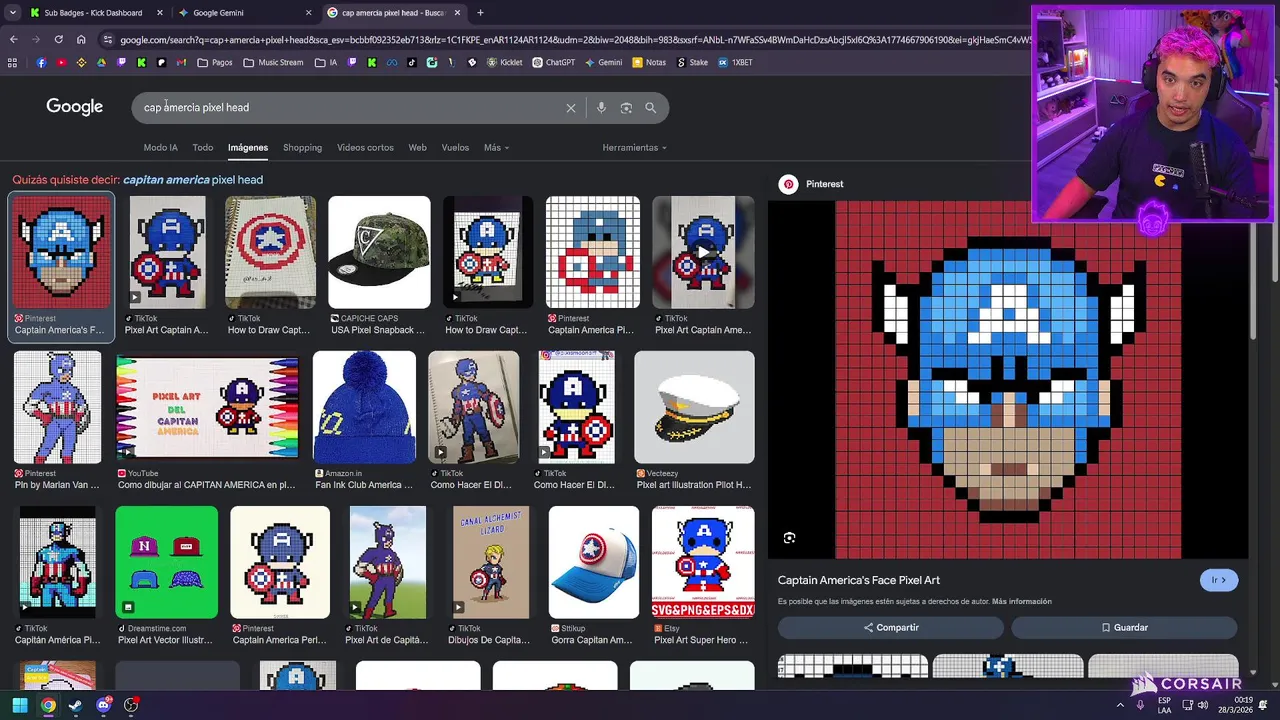Open the Gemini bookmark
The image size is (1280, 720).
(x=603, y=62)
